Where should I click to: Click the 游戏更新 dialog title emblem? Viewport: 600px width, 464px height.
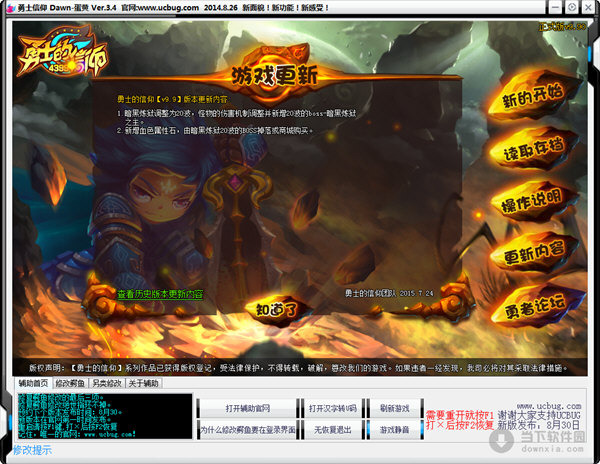click(274, 75)
